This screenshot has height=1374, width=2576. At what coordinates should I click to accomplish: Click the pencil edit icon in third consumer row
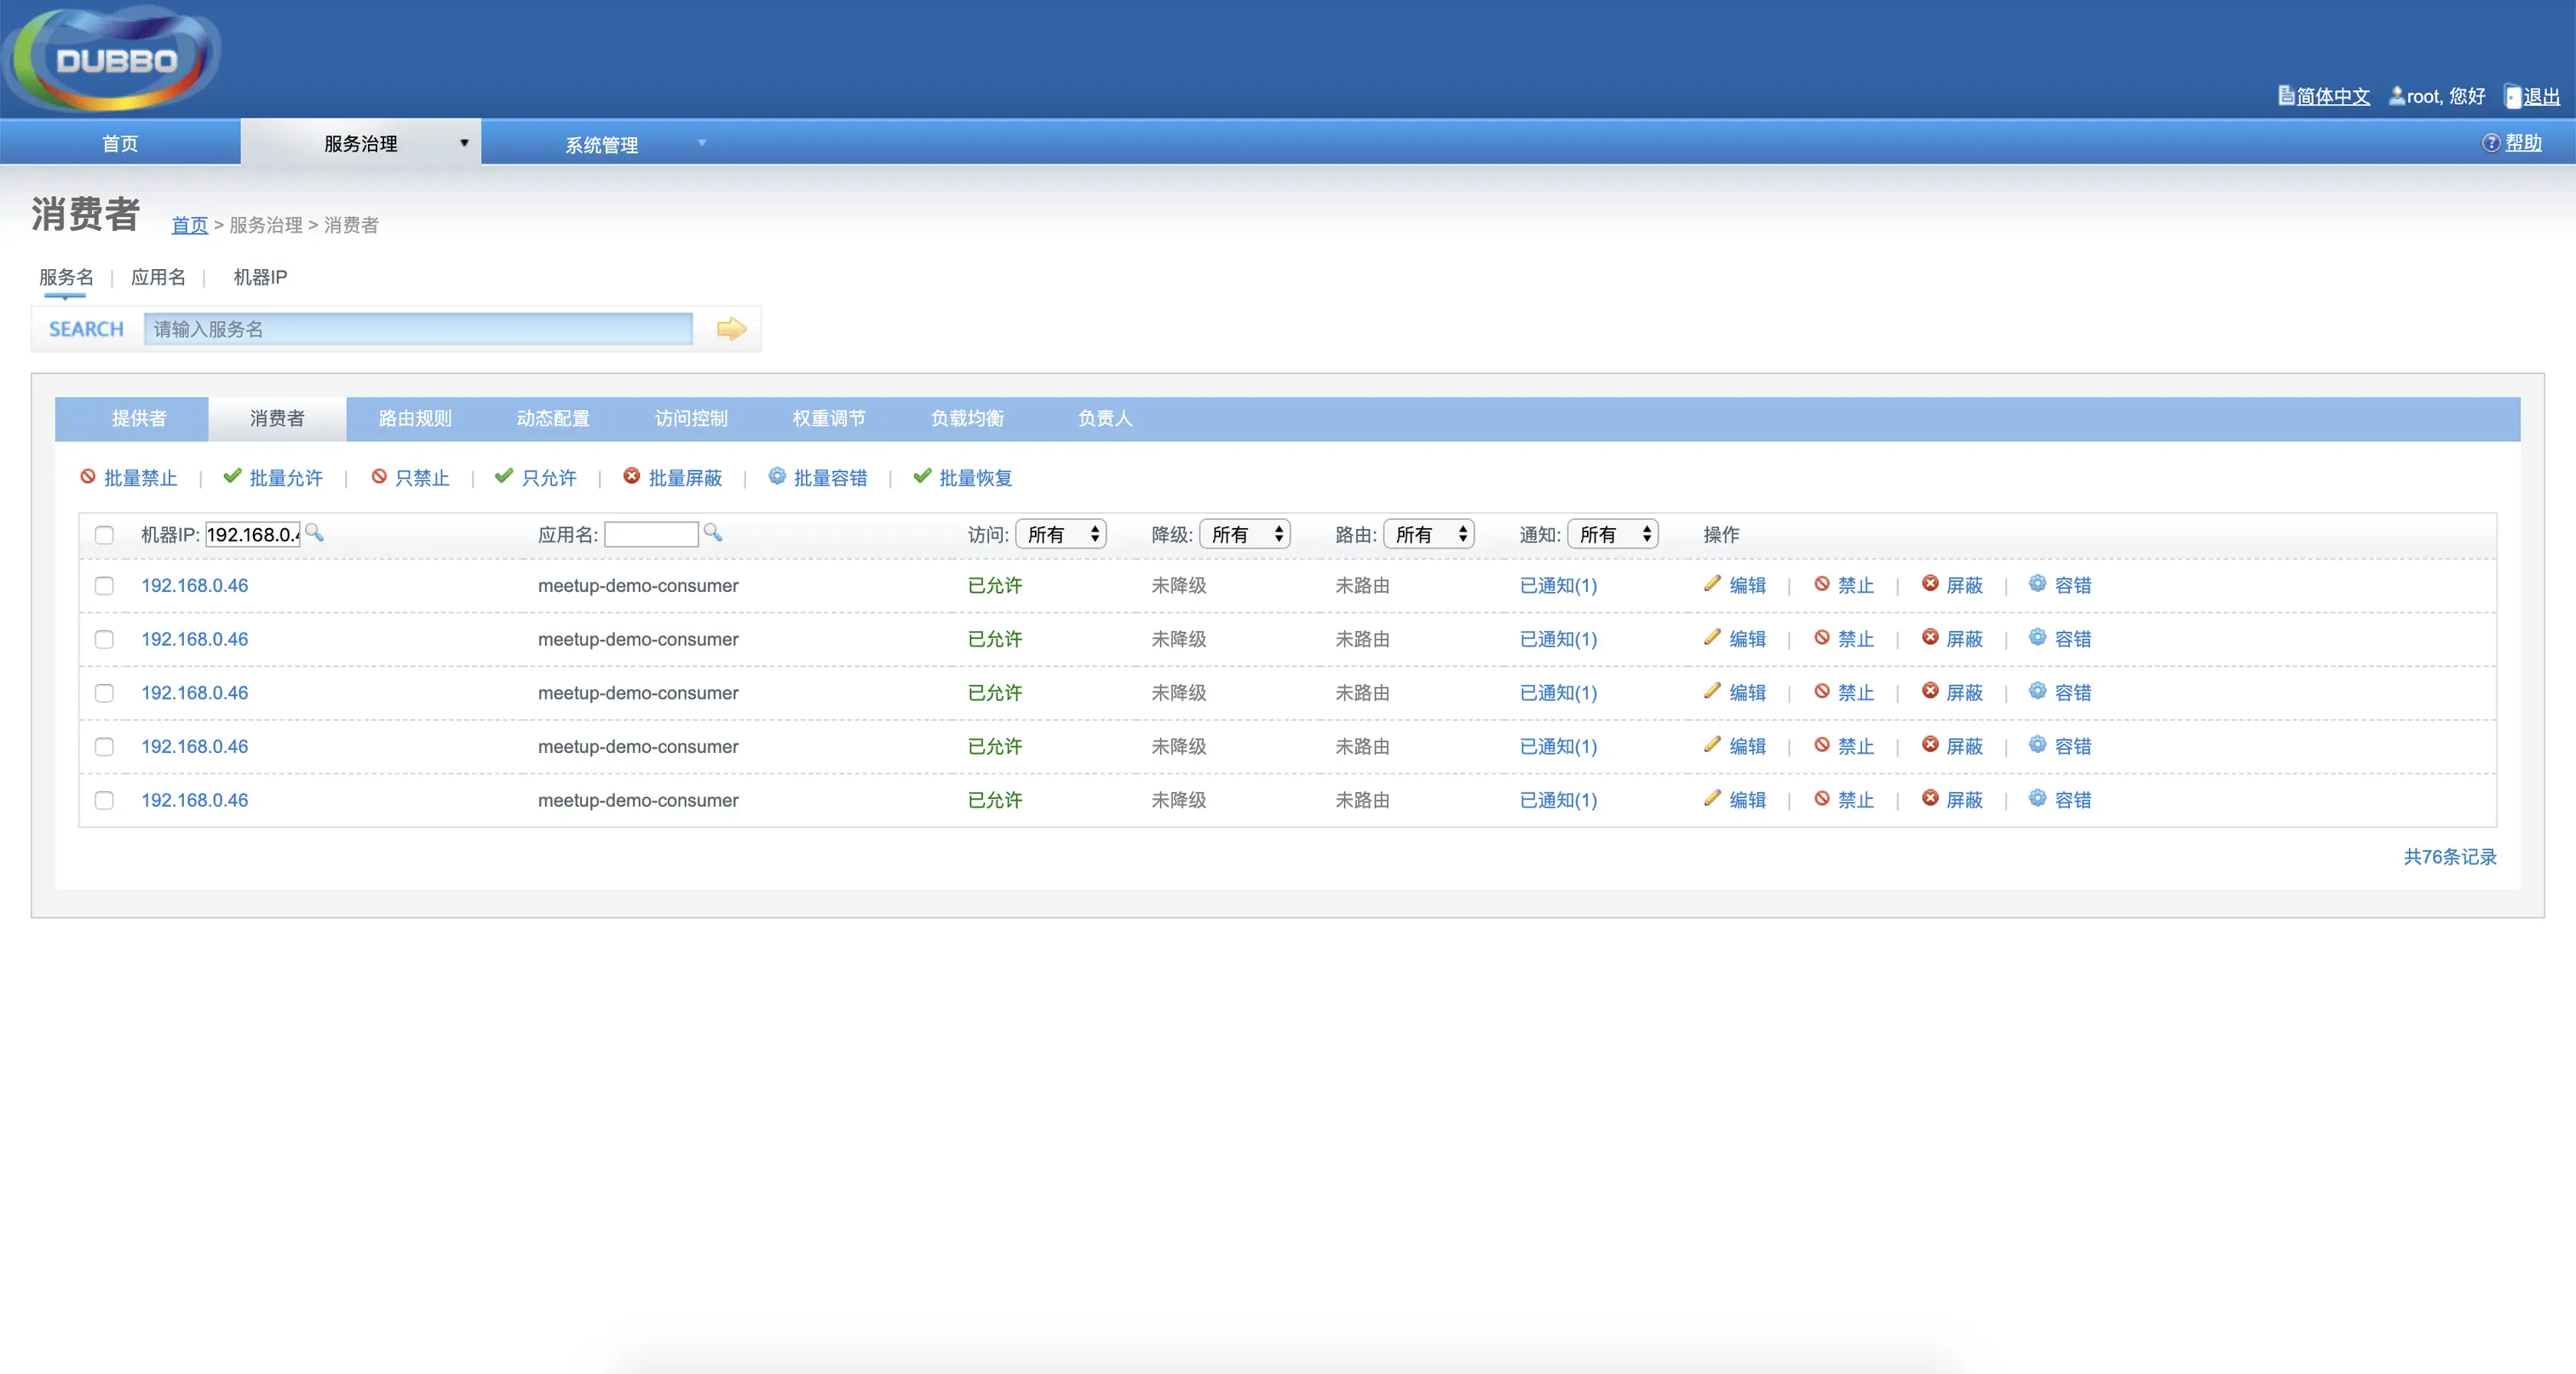(1712, 691)
